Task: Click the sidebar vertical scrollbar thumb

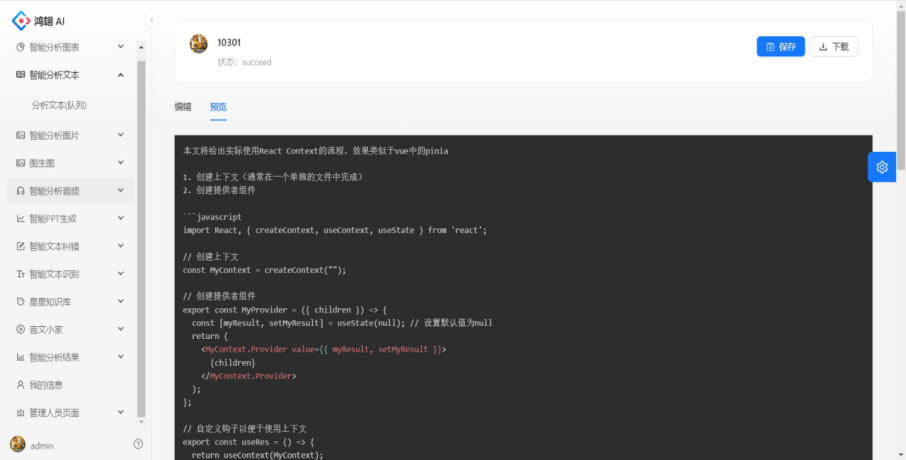Action: (141, 238)
